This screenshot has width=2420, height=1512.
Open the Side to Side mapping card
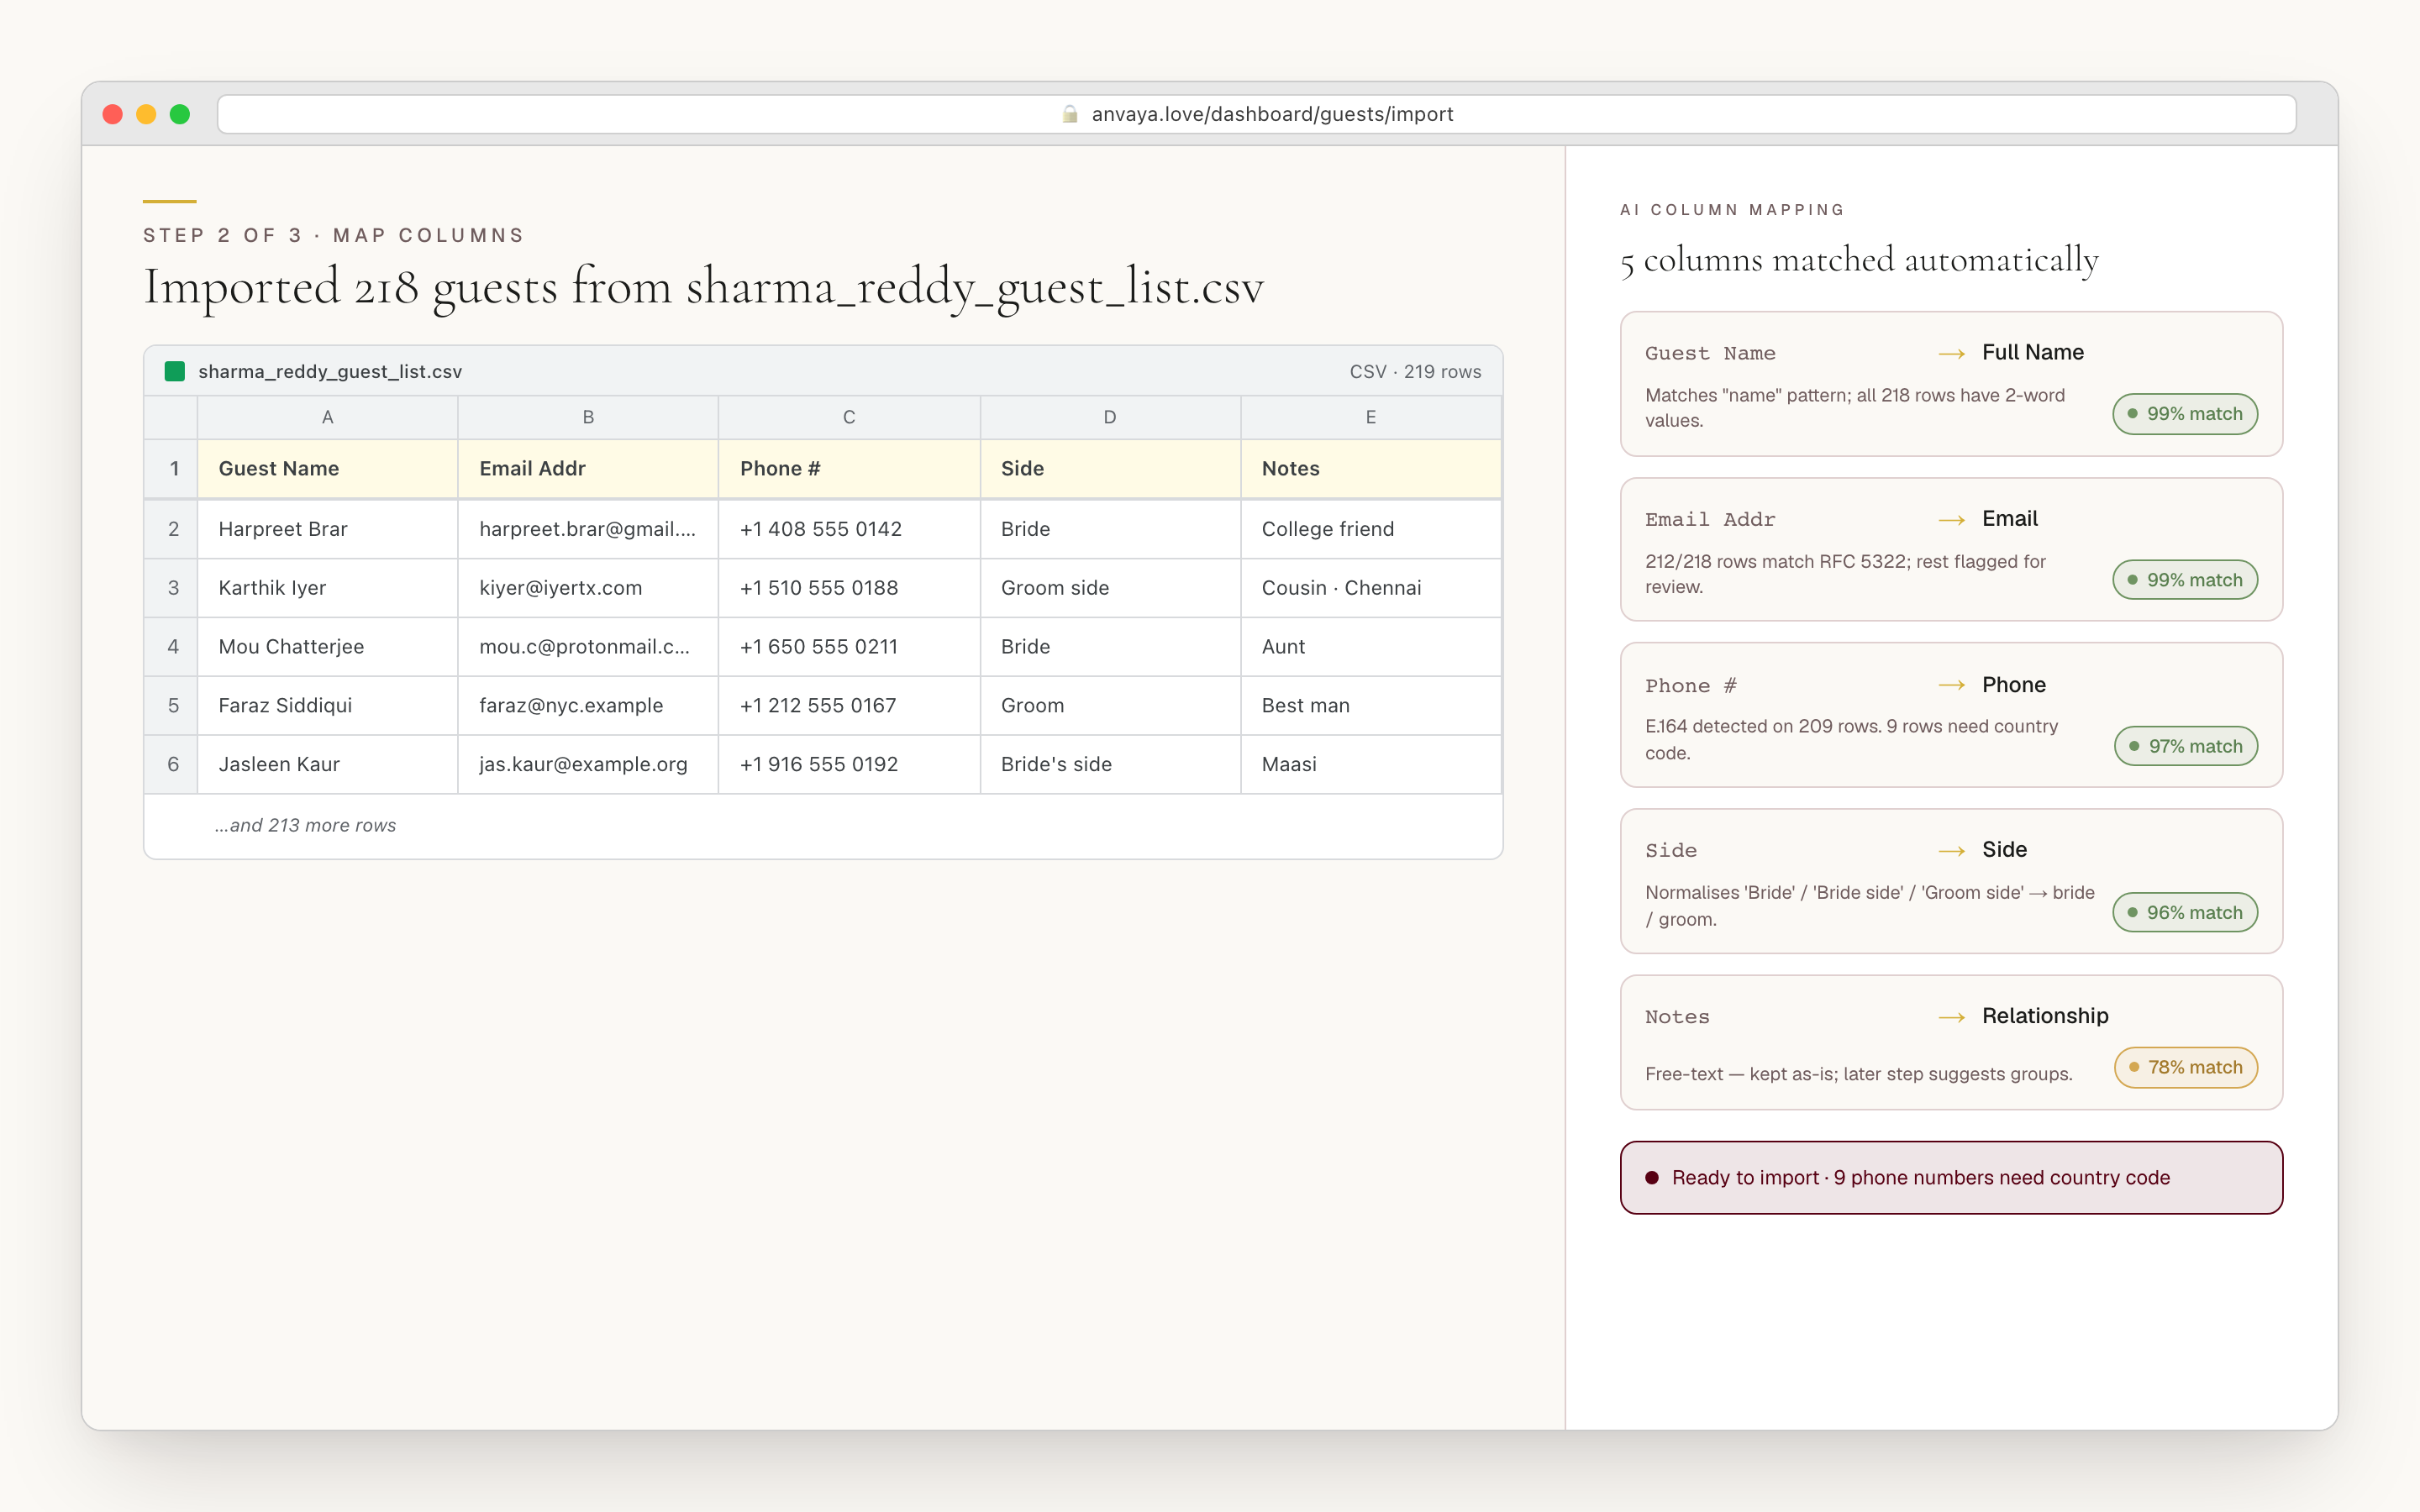coord(1951,881)
